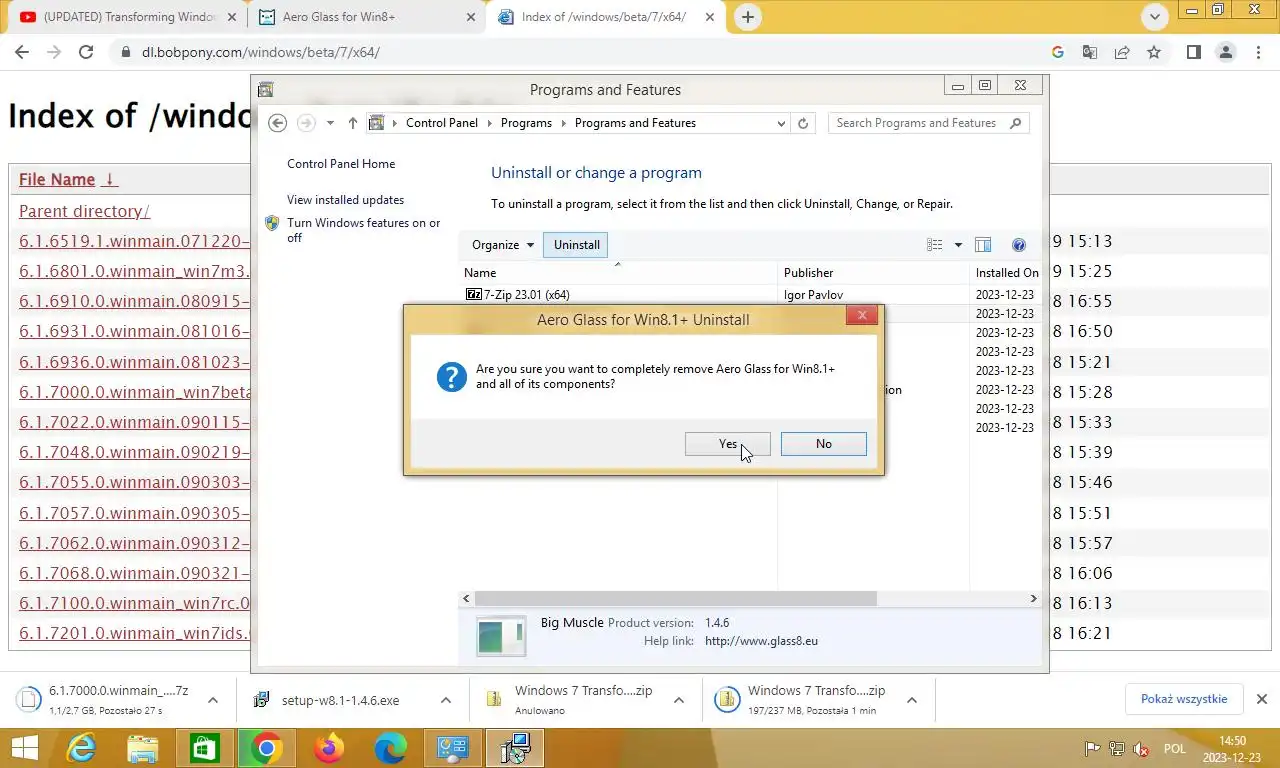The width and height of the screenshot is (1280, 768).
Task: Open the blue help icon
Action: pyautogui.click(x=1019, y=245)
